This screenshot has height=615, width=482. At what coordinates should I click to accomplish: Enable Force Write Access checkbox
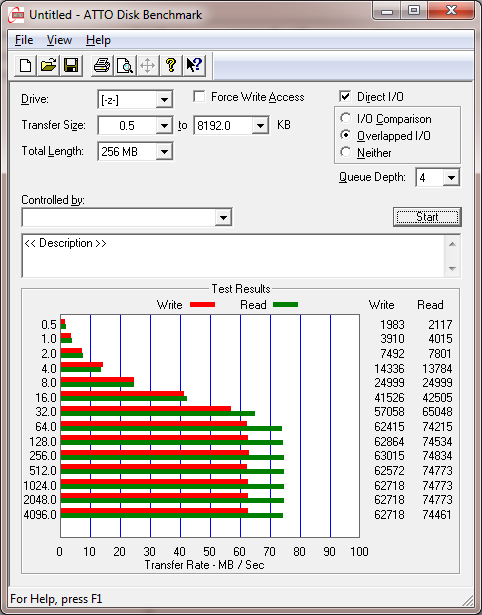coord(199,96)
